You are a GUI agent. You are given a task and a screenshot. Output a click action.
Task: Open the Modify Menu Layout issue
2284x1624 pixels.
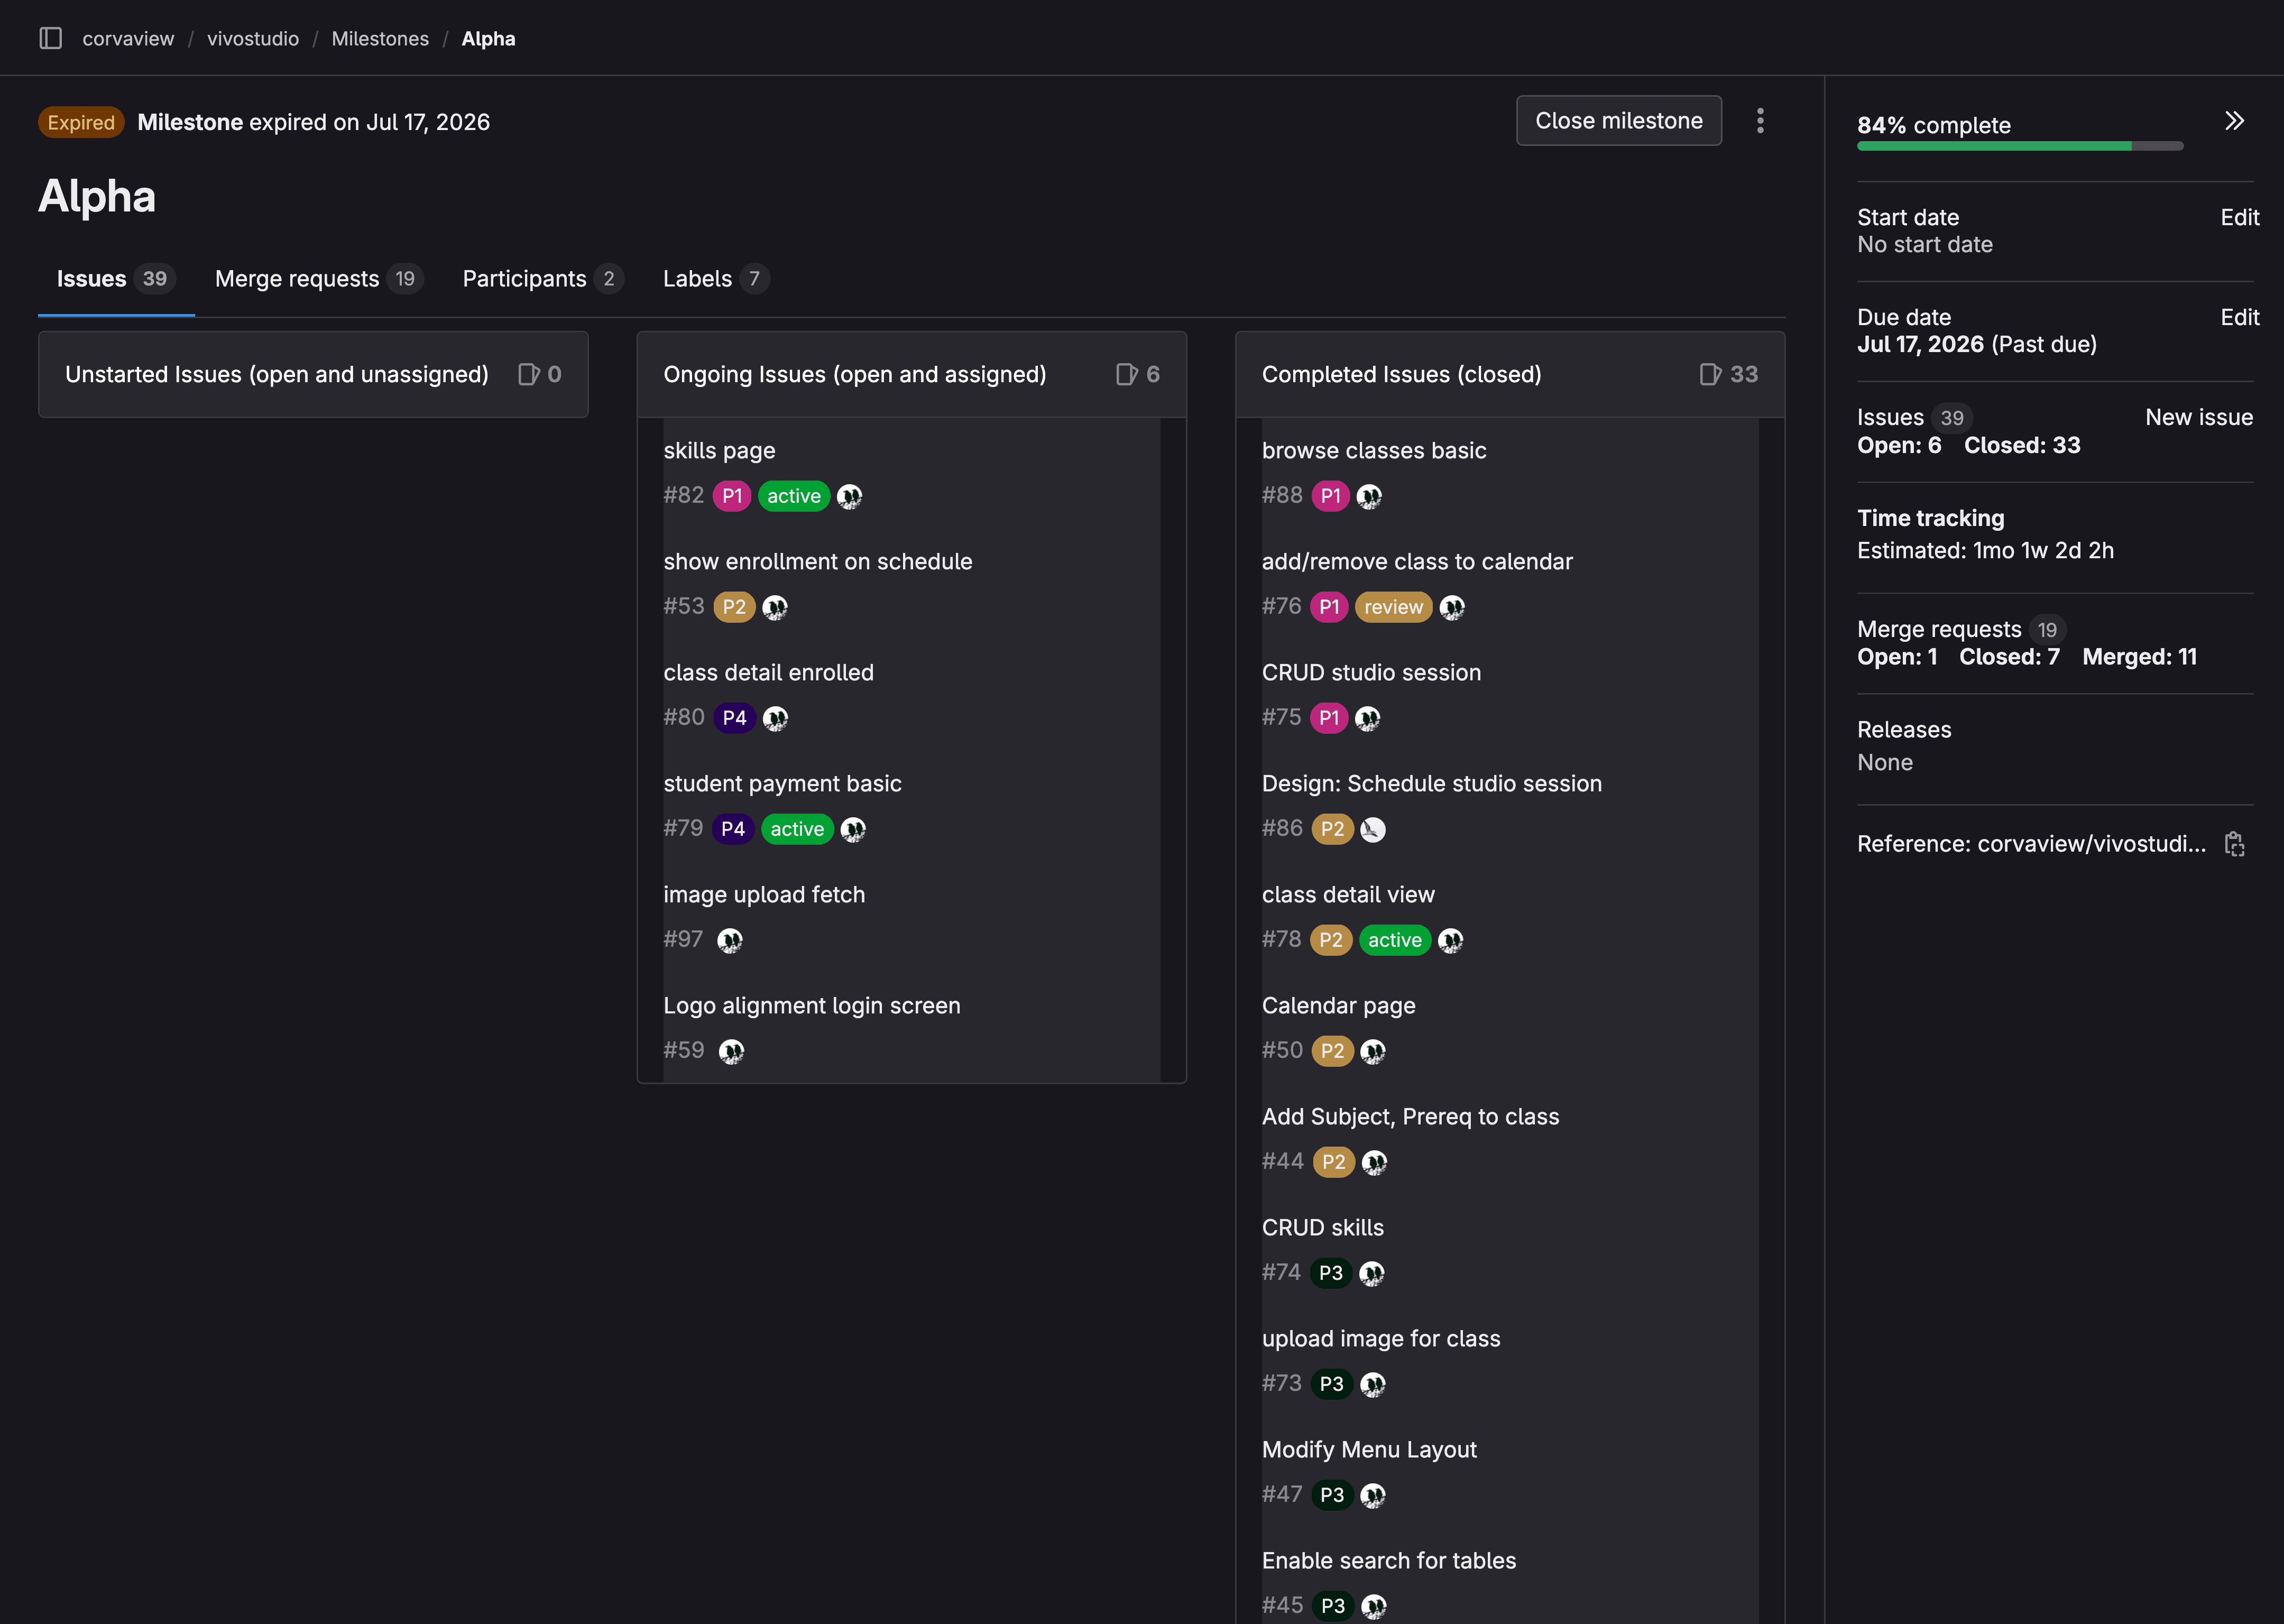[x=1369, y=1450]
